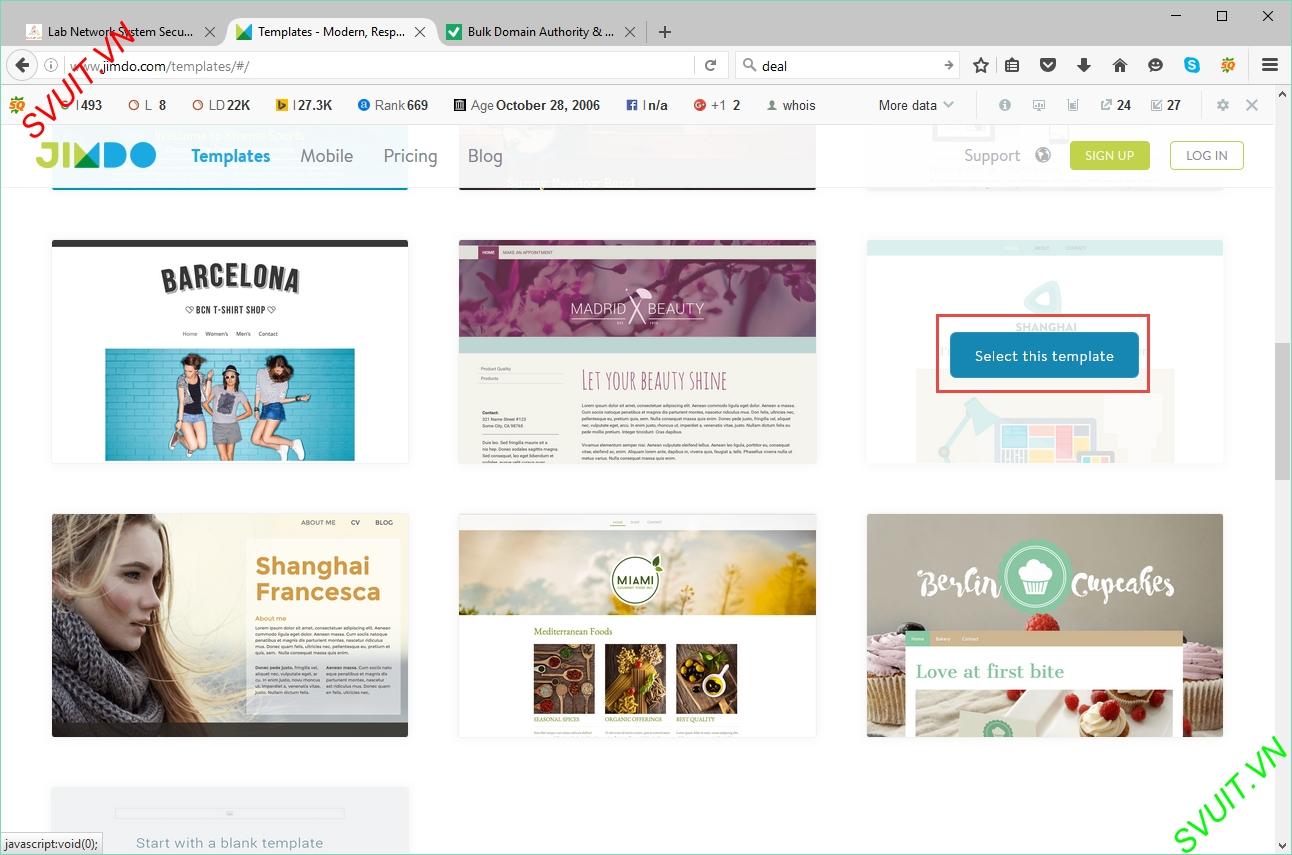
Task: Open the Downloads arrow icon
Action: tap(1084, 65)
